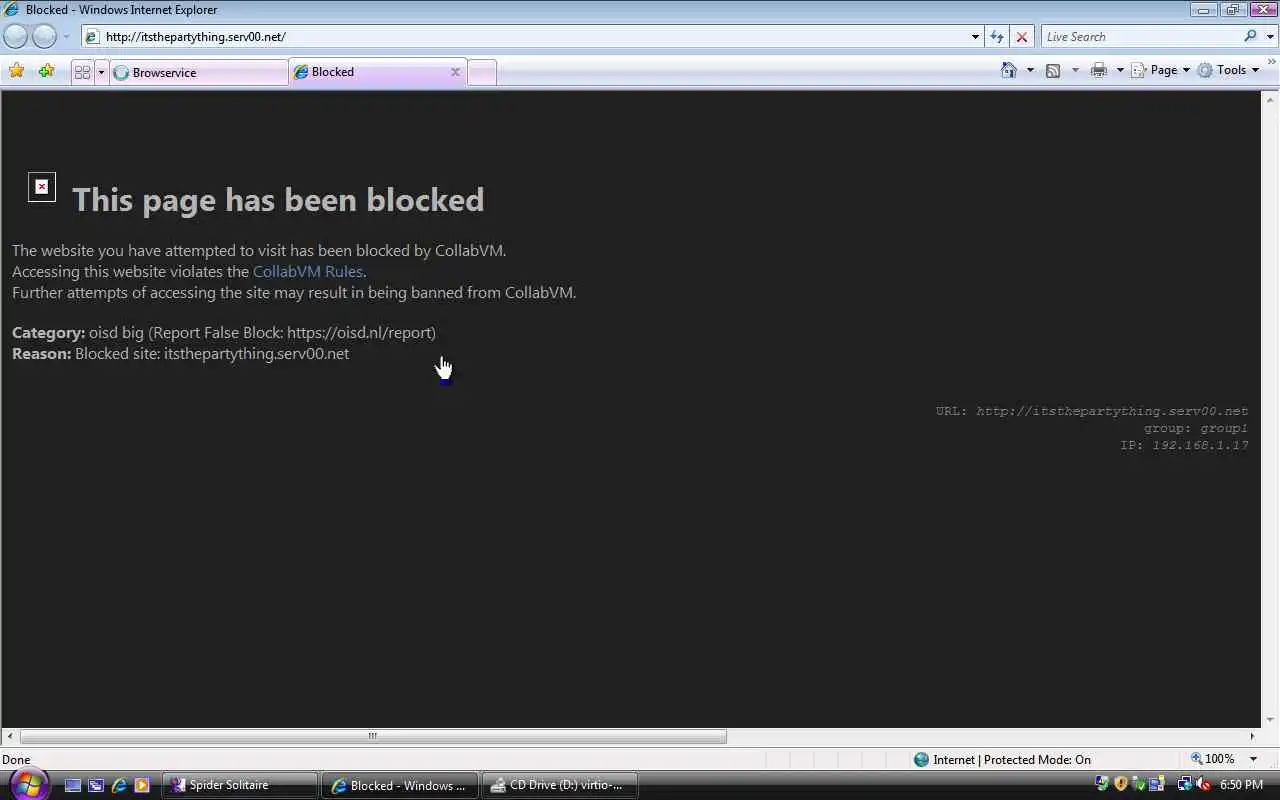Screen dimensions: 1280x800
Task: Click horizontal scrollbar left arrow
Action: 9,736
